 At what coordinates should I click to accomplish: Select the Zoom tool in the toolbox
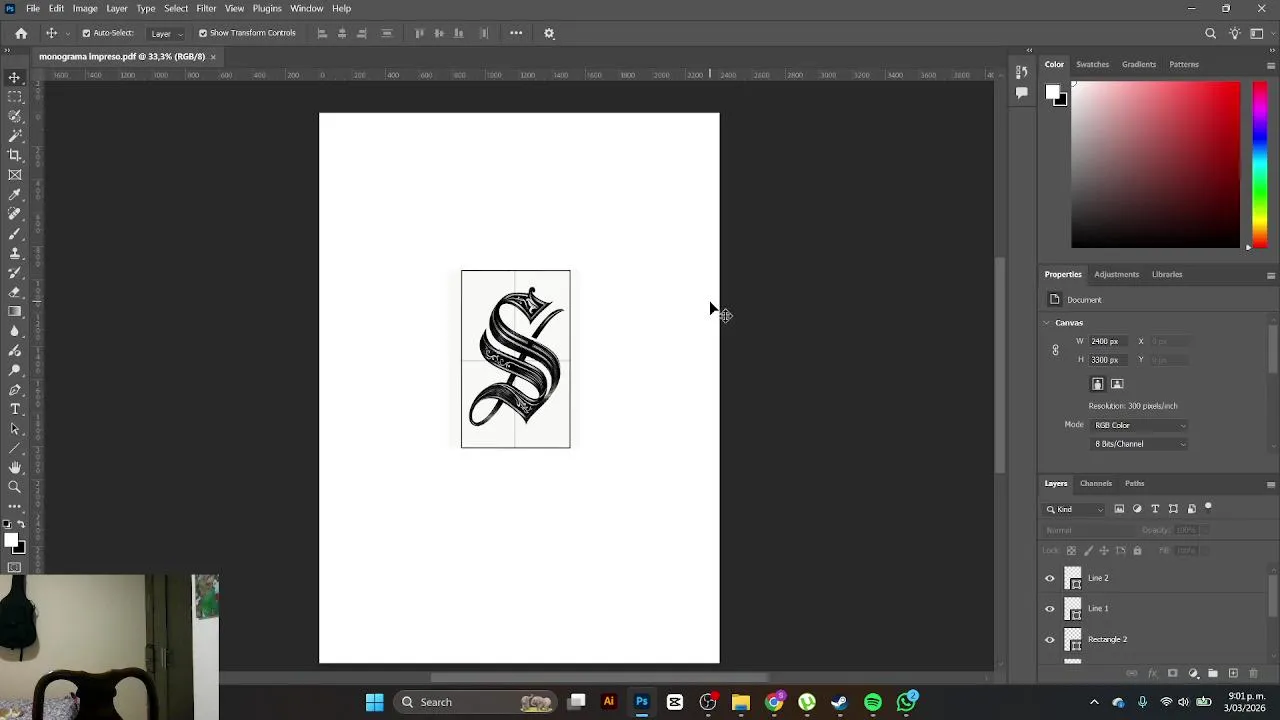pyautogui.click(x=15, y=487)
